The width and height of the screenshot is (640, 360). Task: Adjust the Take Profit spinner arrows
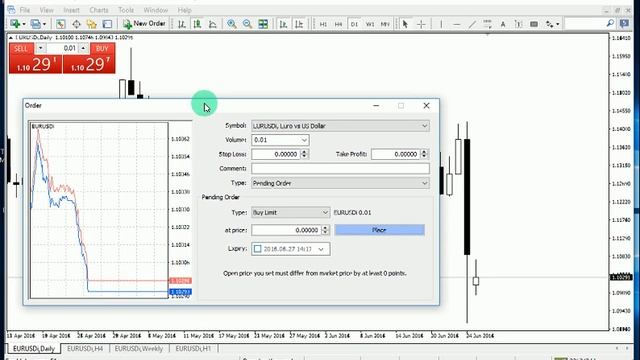coord(424,154)
